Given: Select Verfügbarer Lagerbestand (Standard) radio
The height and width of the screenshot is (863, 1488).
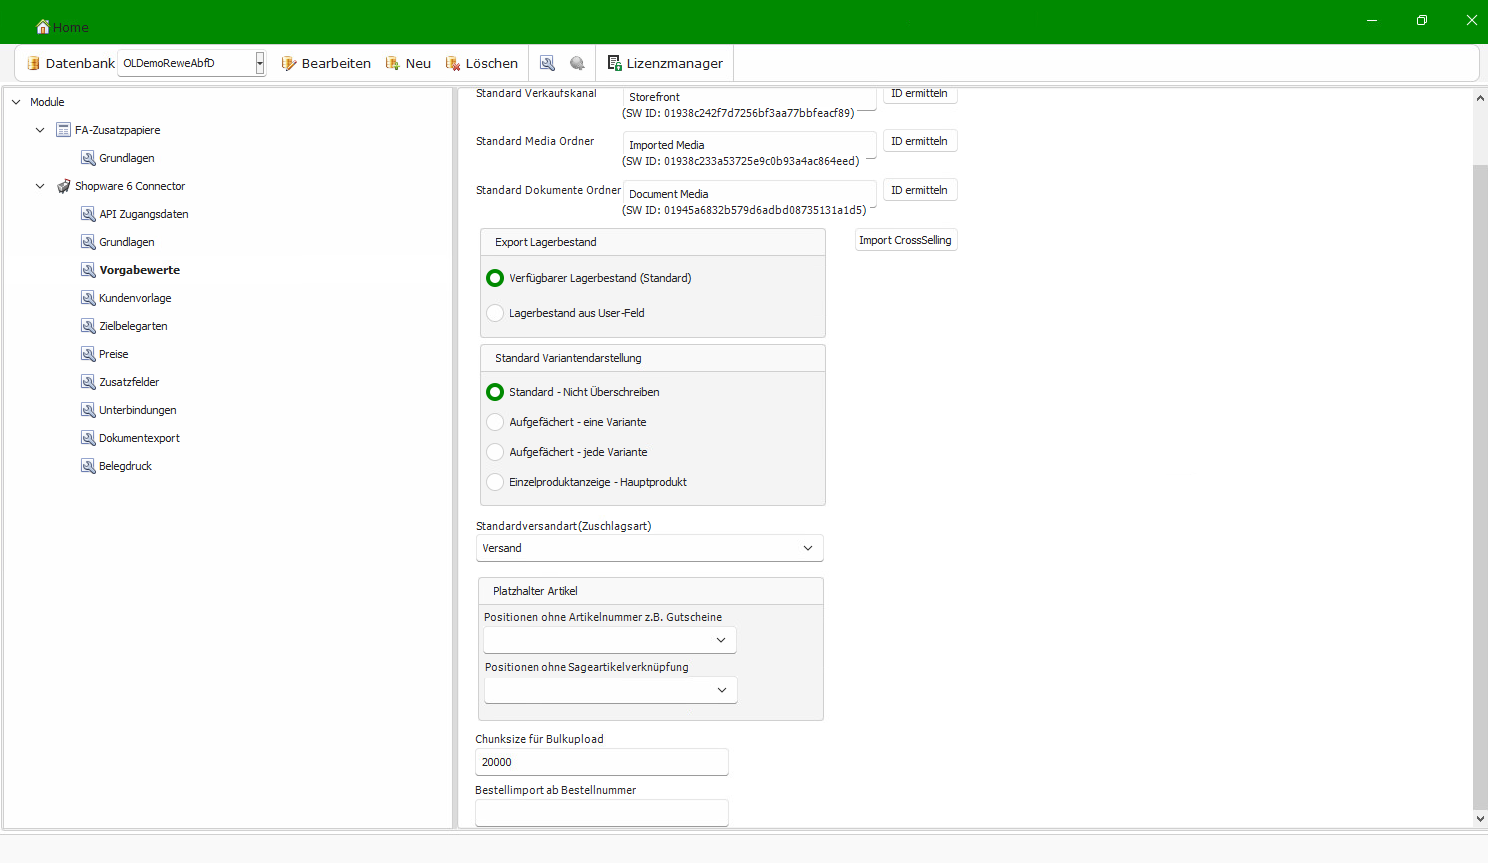Looking at the screenshot, I should click(495, 278).
